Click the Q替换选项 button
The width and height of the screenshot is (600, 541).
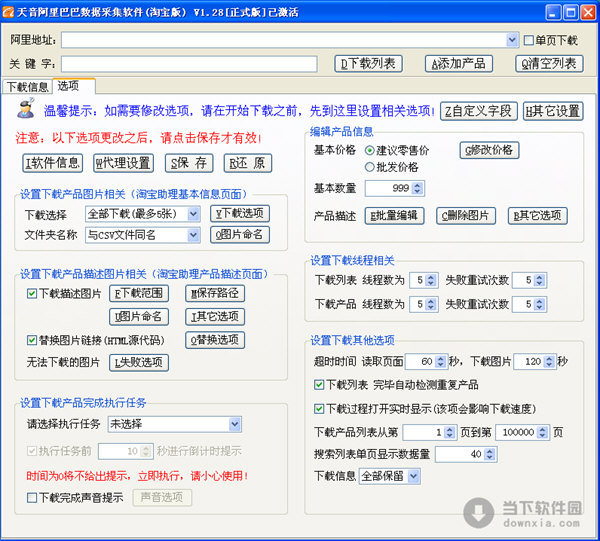point(215,340)
